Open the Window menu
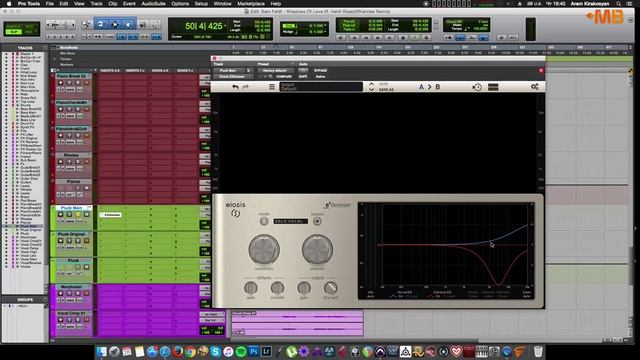Screen dimensions: 640x360 [x=222, y=4]
